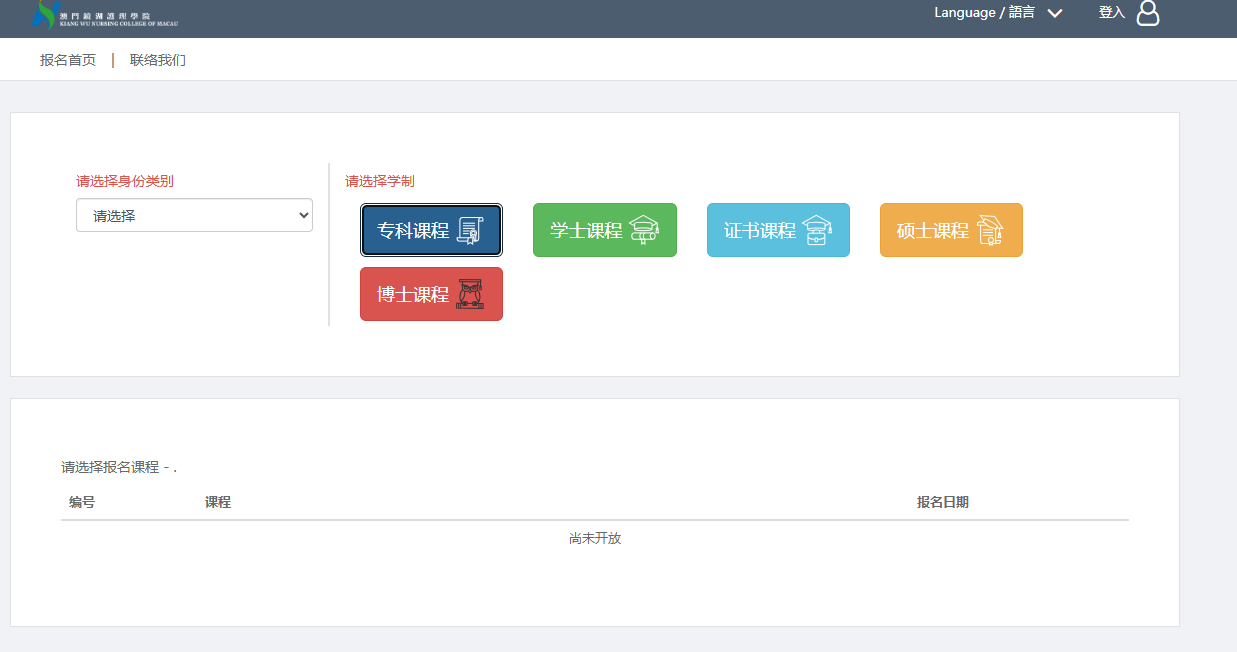Go to 报名首页 in navigation bar

click(x=68, y=60)
